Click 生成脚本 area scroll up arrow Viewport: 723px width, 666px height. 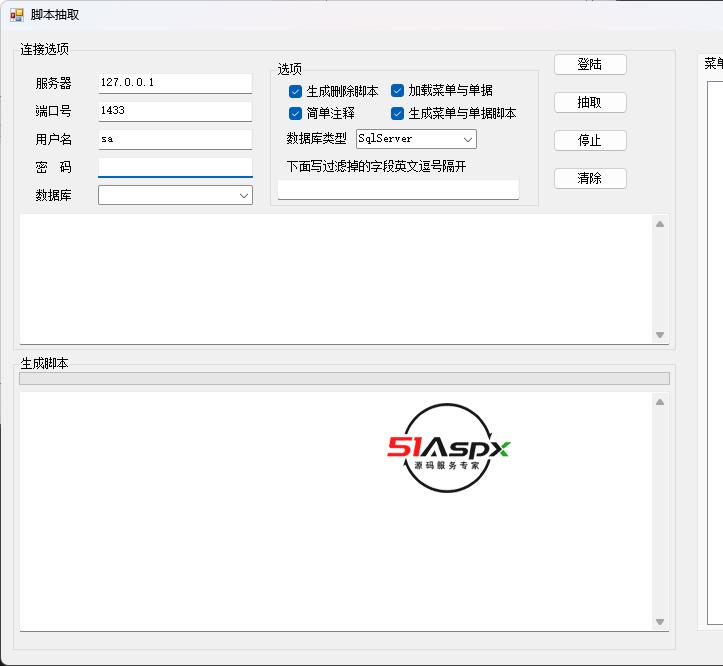point(660,402)
